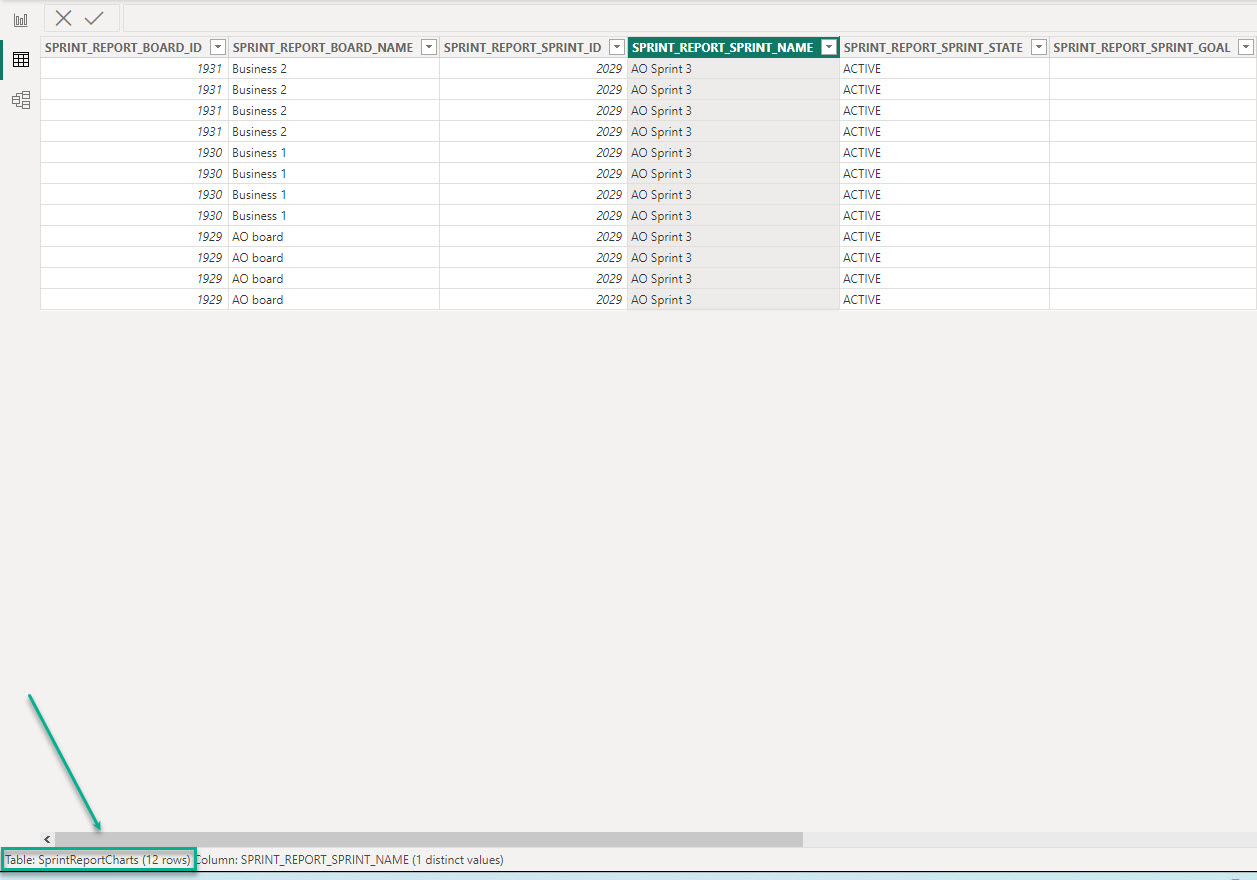Commit the formula with the checkmark icon
The image size is (1257, 880).
tap(94, 18)
